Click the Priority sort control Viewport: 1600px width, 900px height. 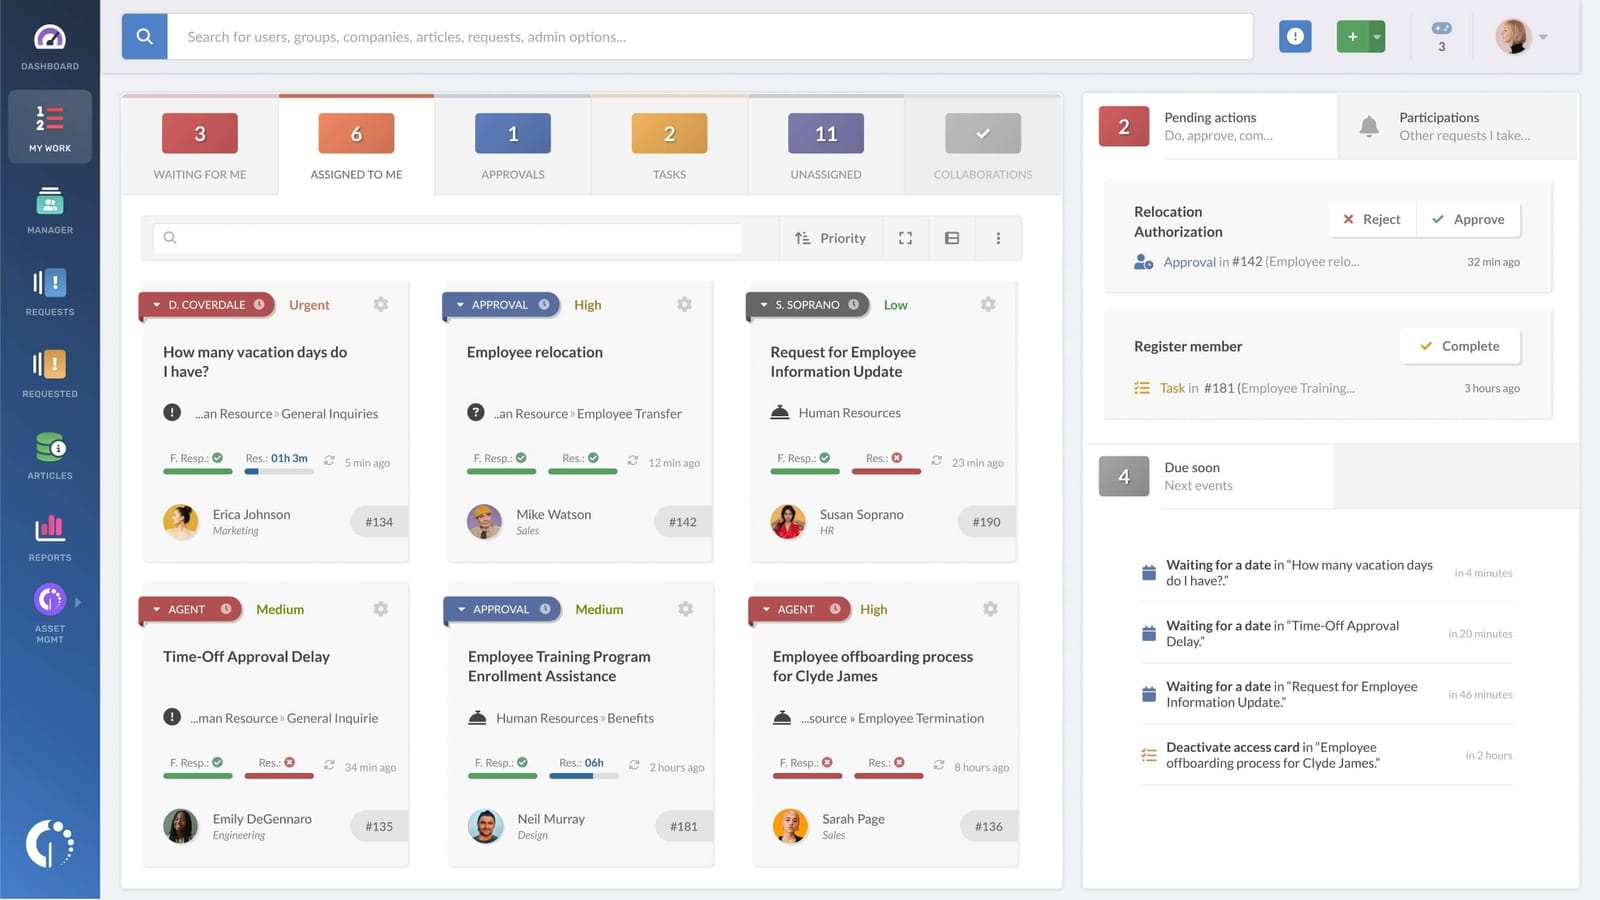click(829, 238)
